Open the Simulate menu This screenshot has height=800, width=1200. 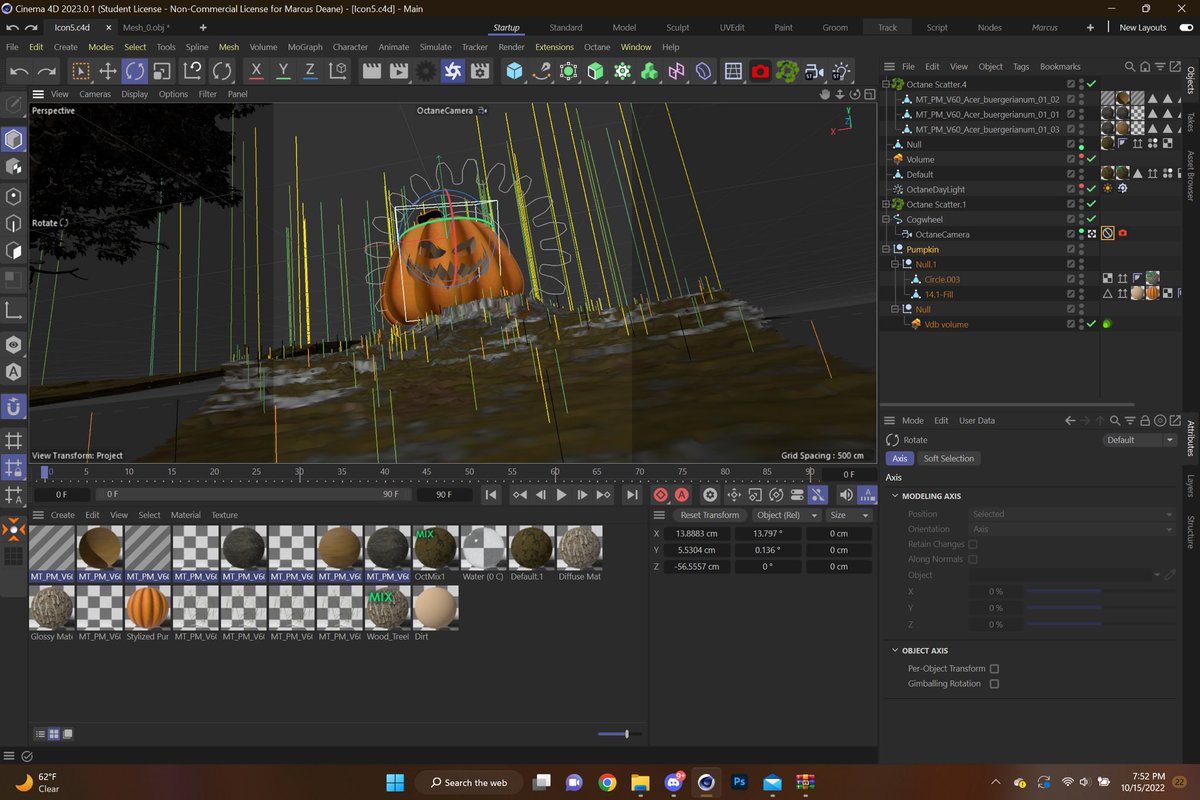pyautogui.click(x=435, y=47)
